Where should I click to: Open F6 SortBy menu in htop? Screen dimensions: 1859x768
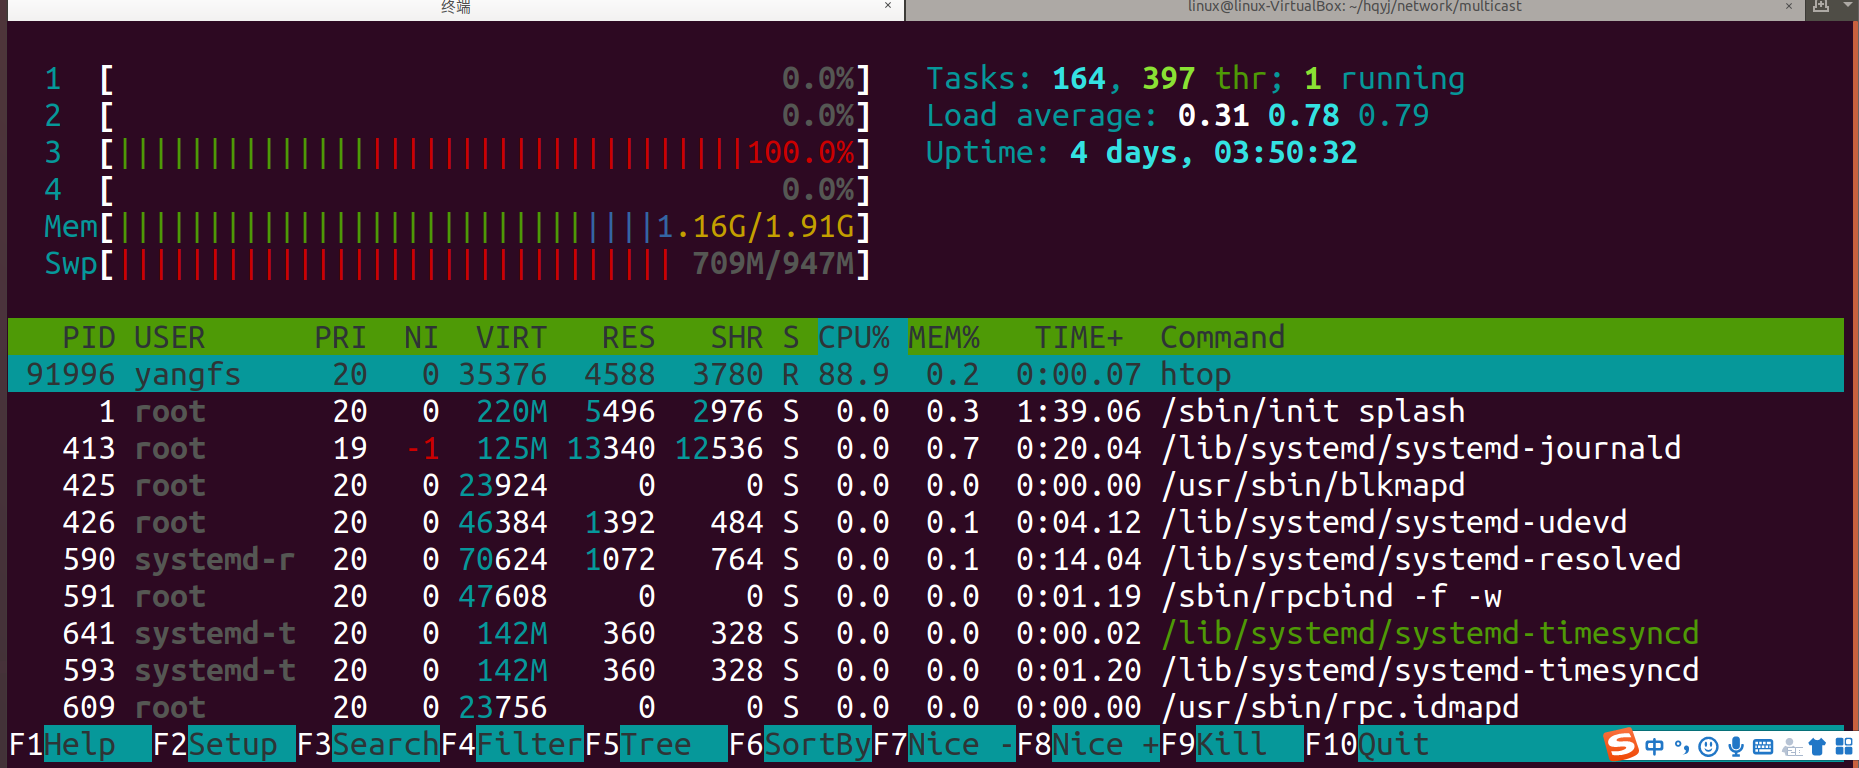(800, 745)
